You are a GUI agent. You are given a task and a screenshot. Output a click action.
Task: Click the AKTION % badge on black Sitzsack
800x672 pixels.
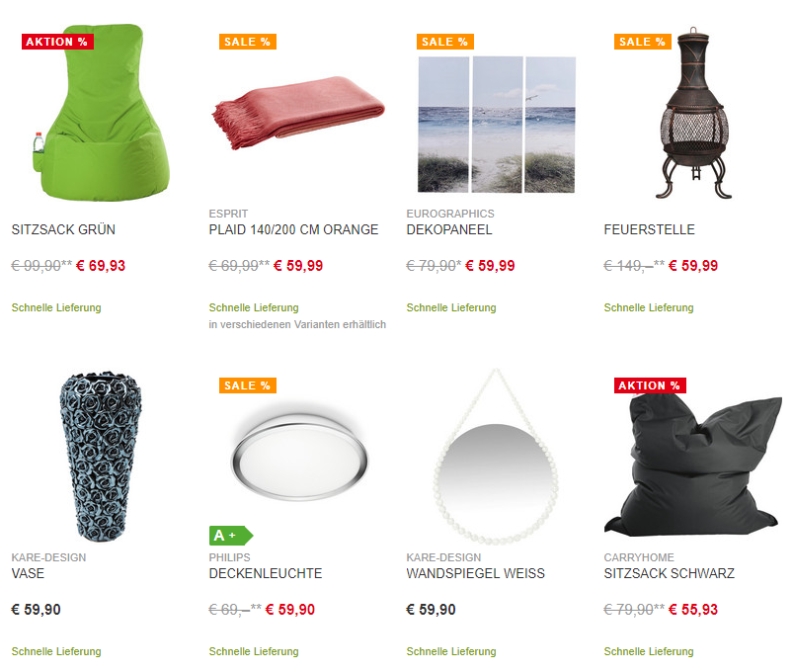coord(649,385)
